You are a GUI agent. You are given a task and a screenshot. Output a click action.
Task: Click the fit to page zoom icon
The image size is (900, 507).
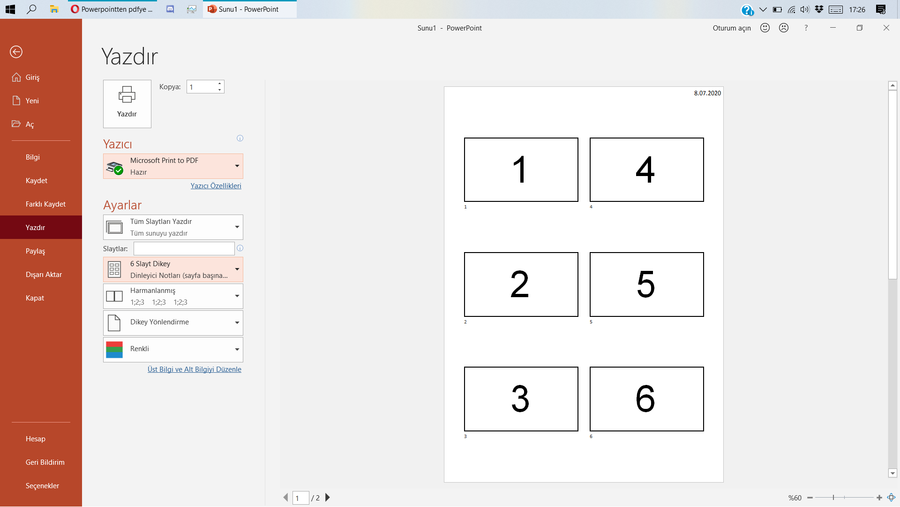[891, 498]
